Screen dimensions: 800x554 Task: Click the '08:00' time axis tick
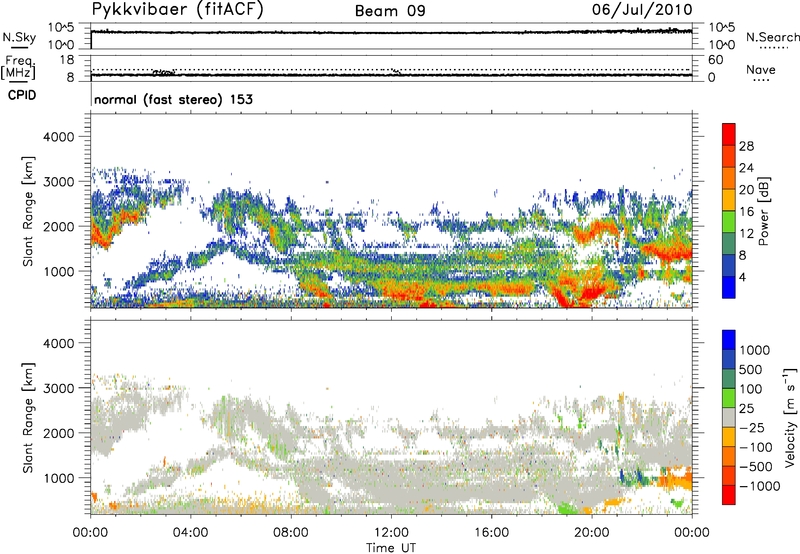pos(290,533)
